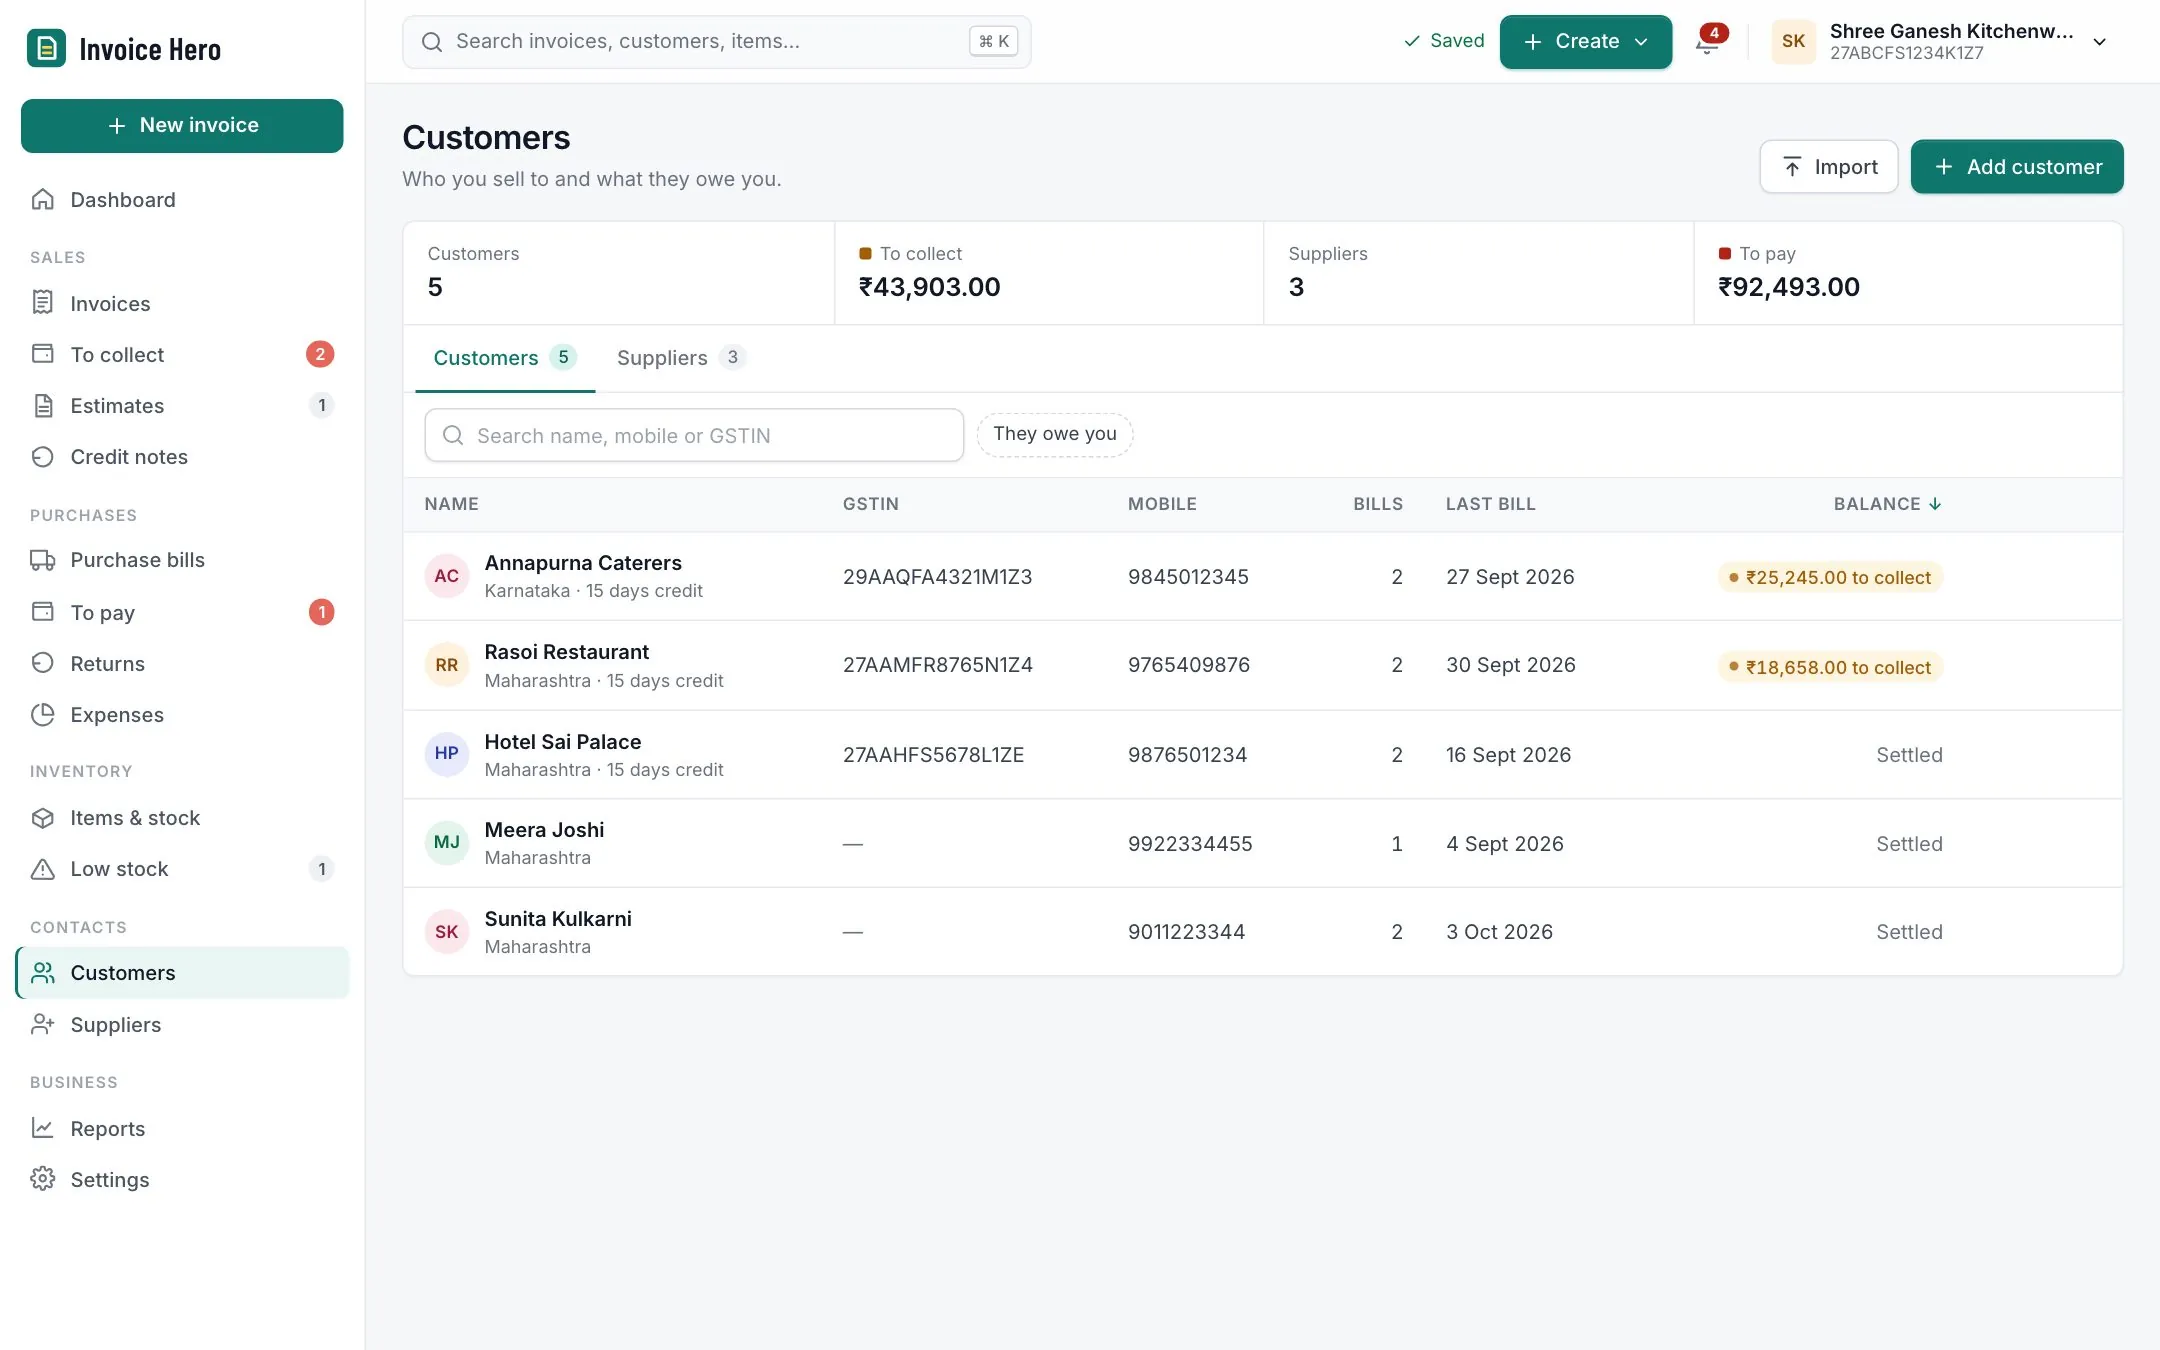Viewport: 2160px width, 1350px height.
Task: Go to Credit notes in sidebar
Action: click(x=182, y=457)
